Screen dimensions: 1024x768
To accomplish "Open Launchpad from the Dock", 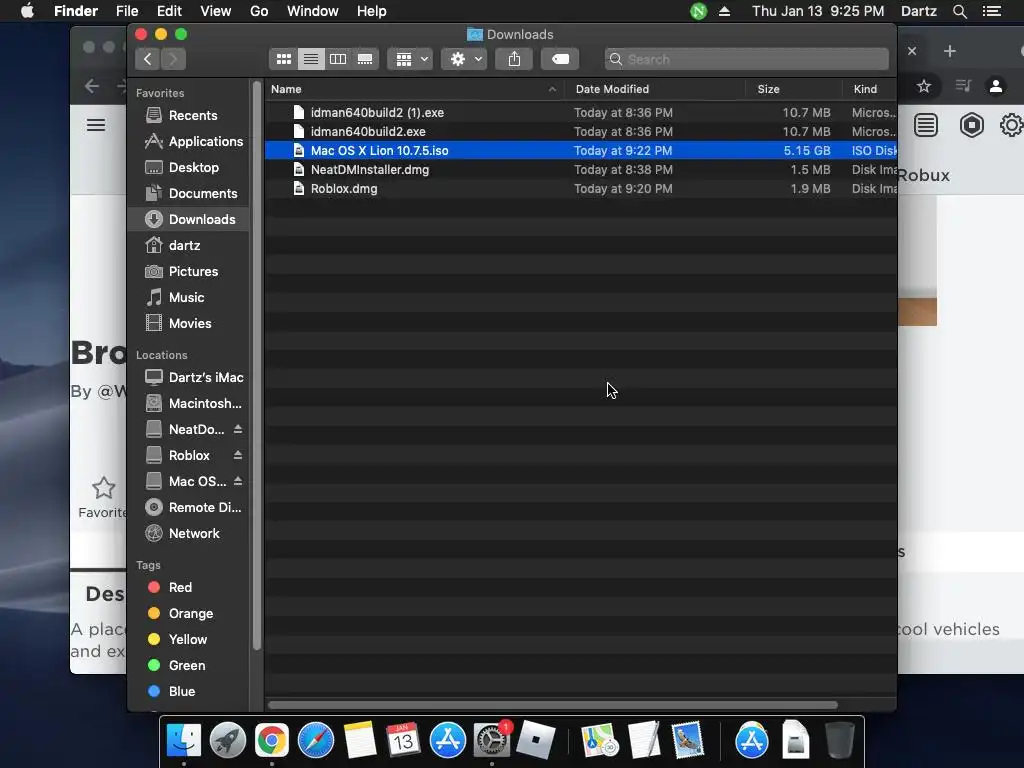I will point(228,741).
